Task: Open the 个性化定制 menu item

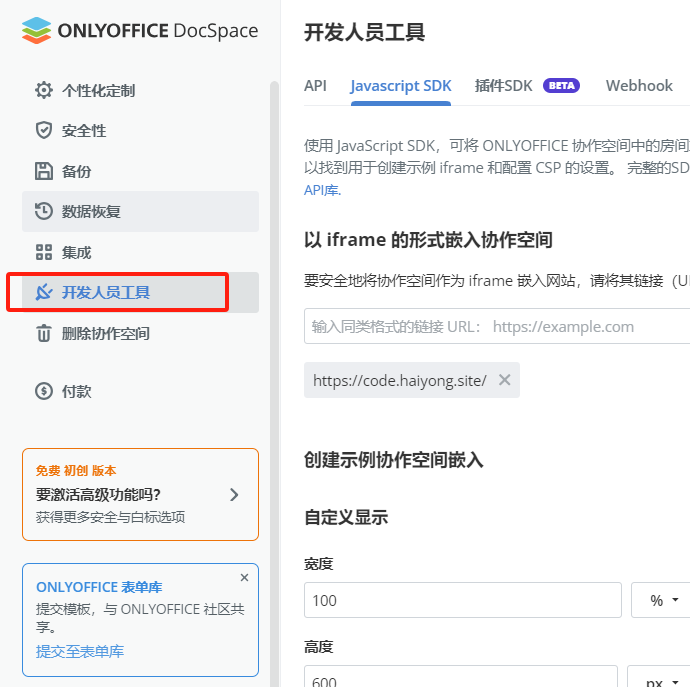Action: 140,90
